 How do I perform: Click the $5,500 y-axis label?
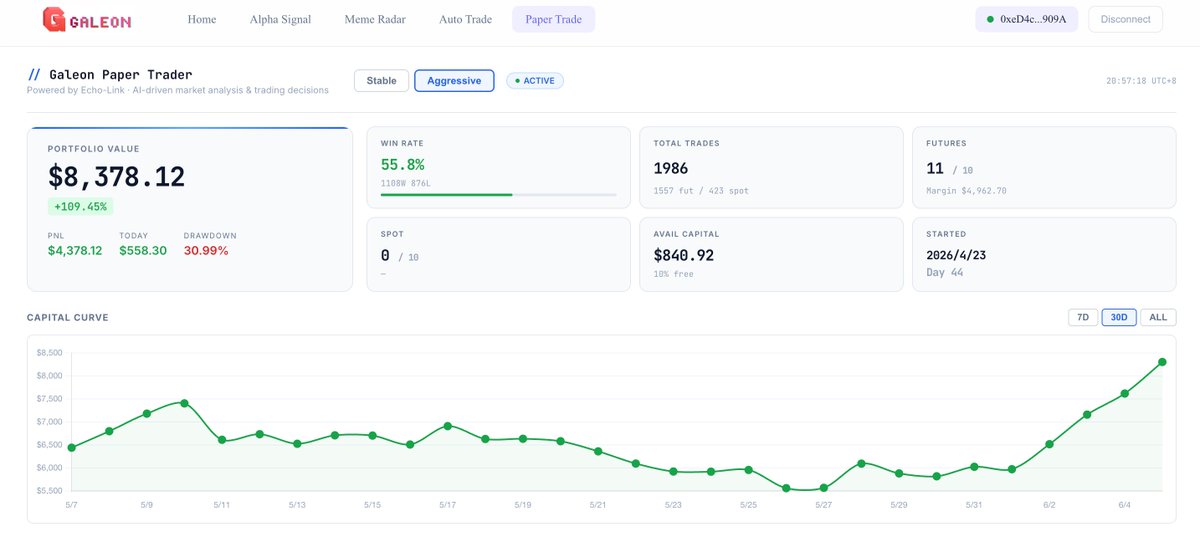49,490
